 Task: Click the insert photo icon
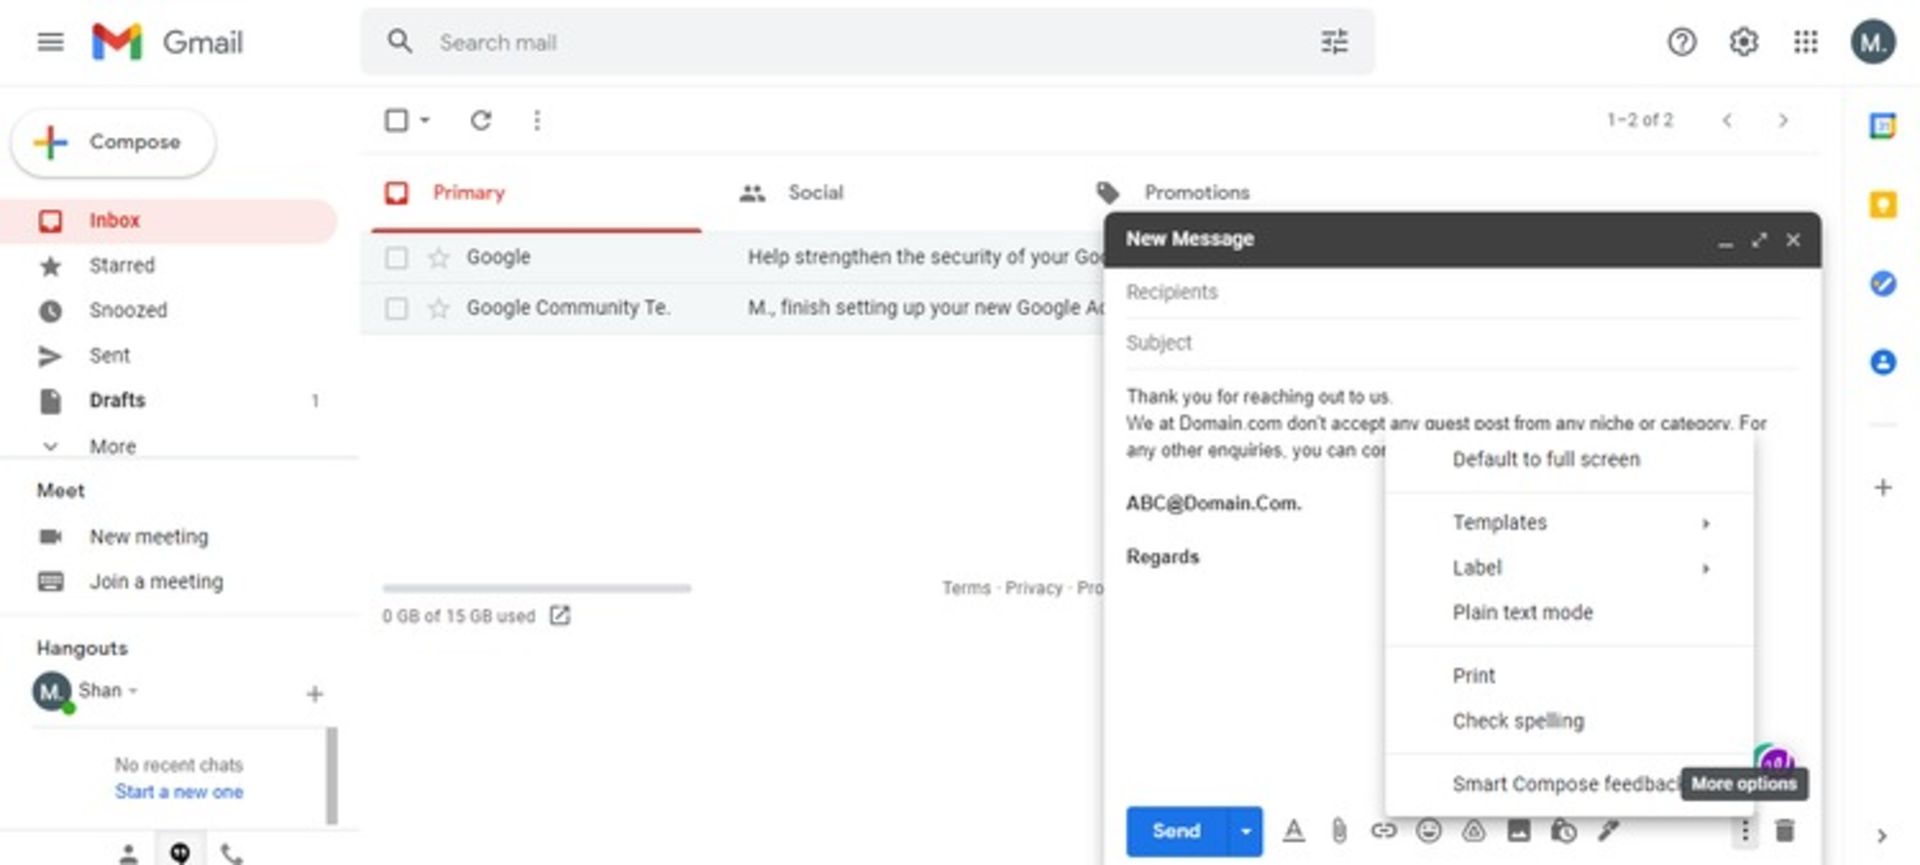pos(1518,830)
